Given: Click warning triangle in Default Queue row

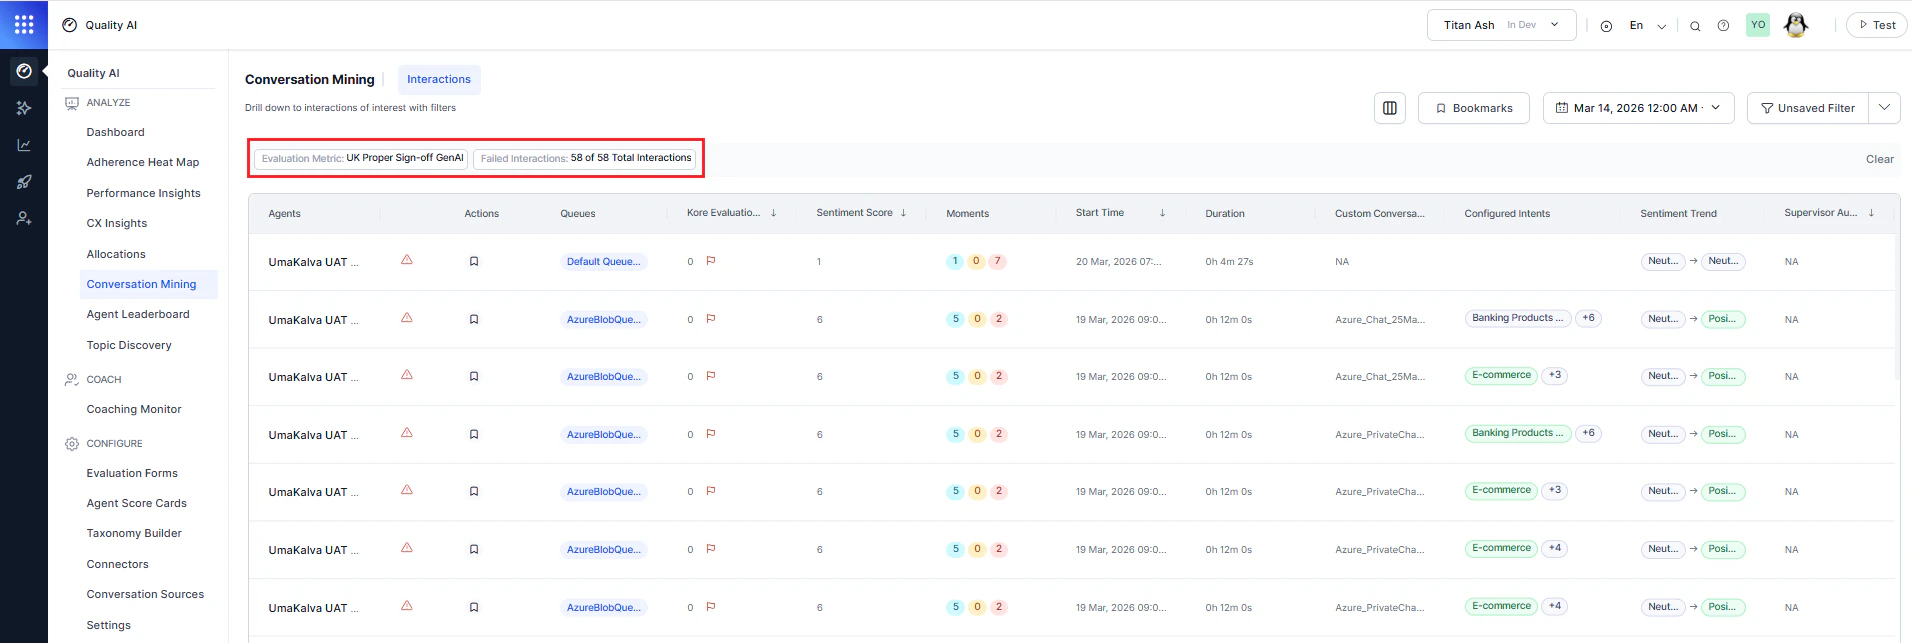Looking at the screenshot, I should coord(407,260).
